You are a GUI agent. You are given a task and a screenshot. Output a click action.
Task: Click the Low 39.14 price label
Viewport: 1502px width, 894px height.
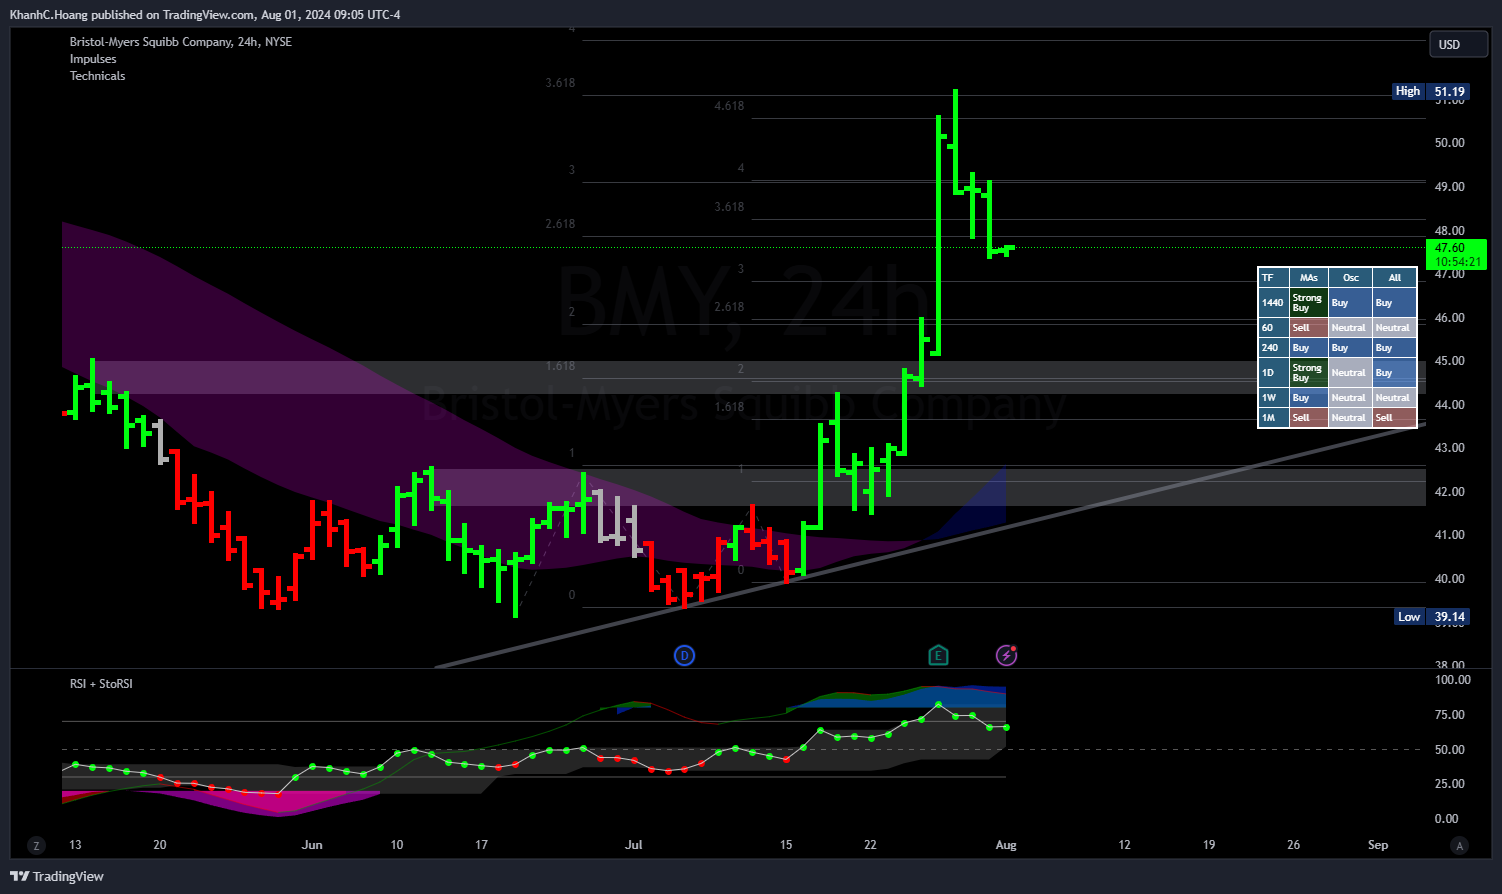point(1431,617)
